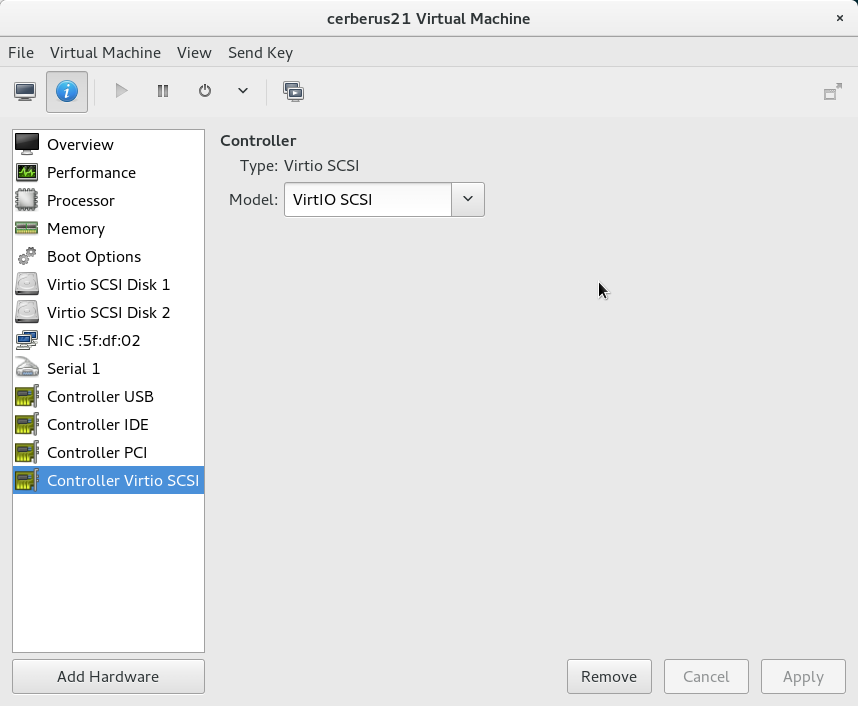This screenshot has height=706, width=858.
Task: Remove the Virtio SCSI controller
Action: [x=609, y=677]
